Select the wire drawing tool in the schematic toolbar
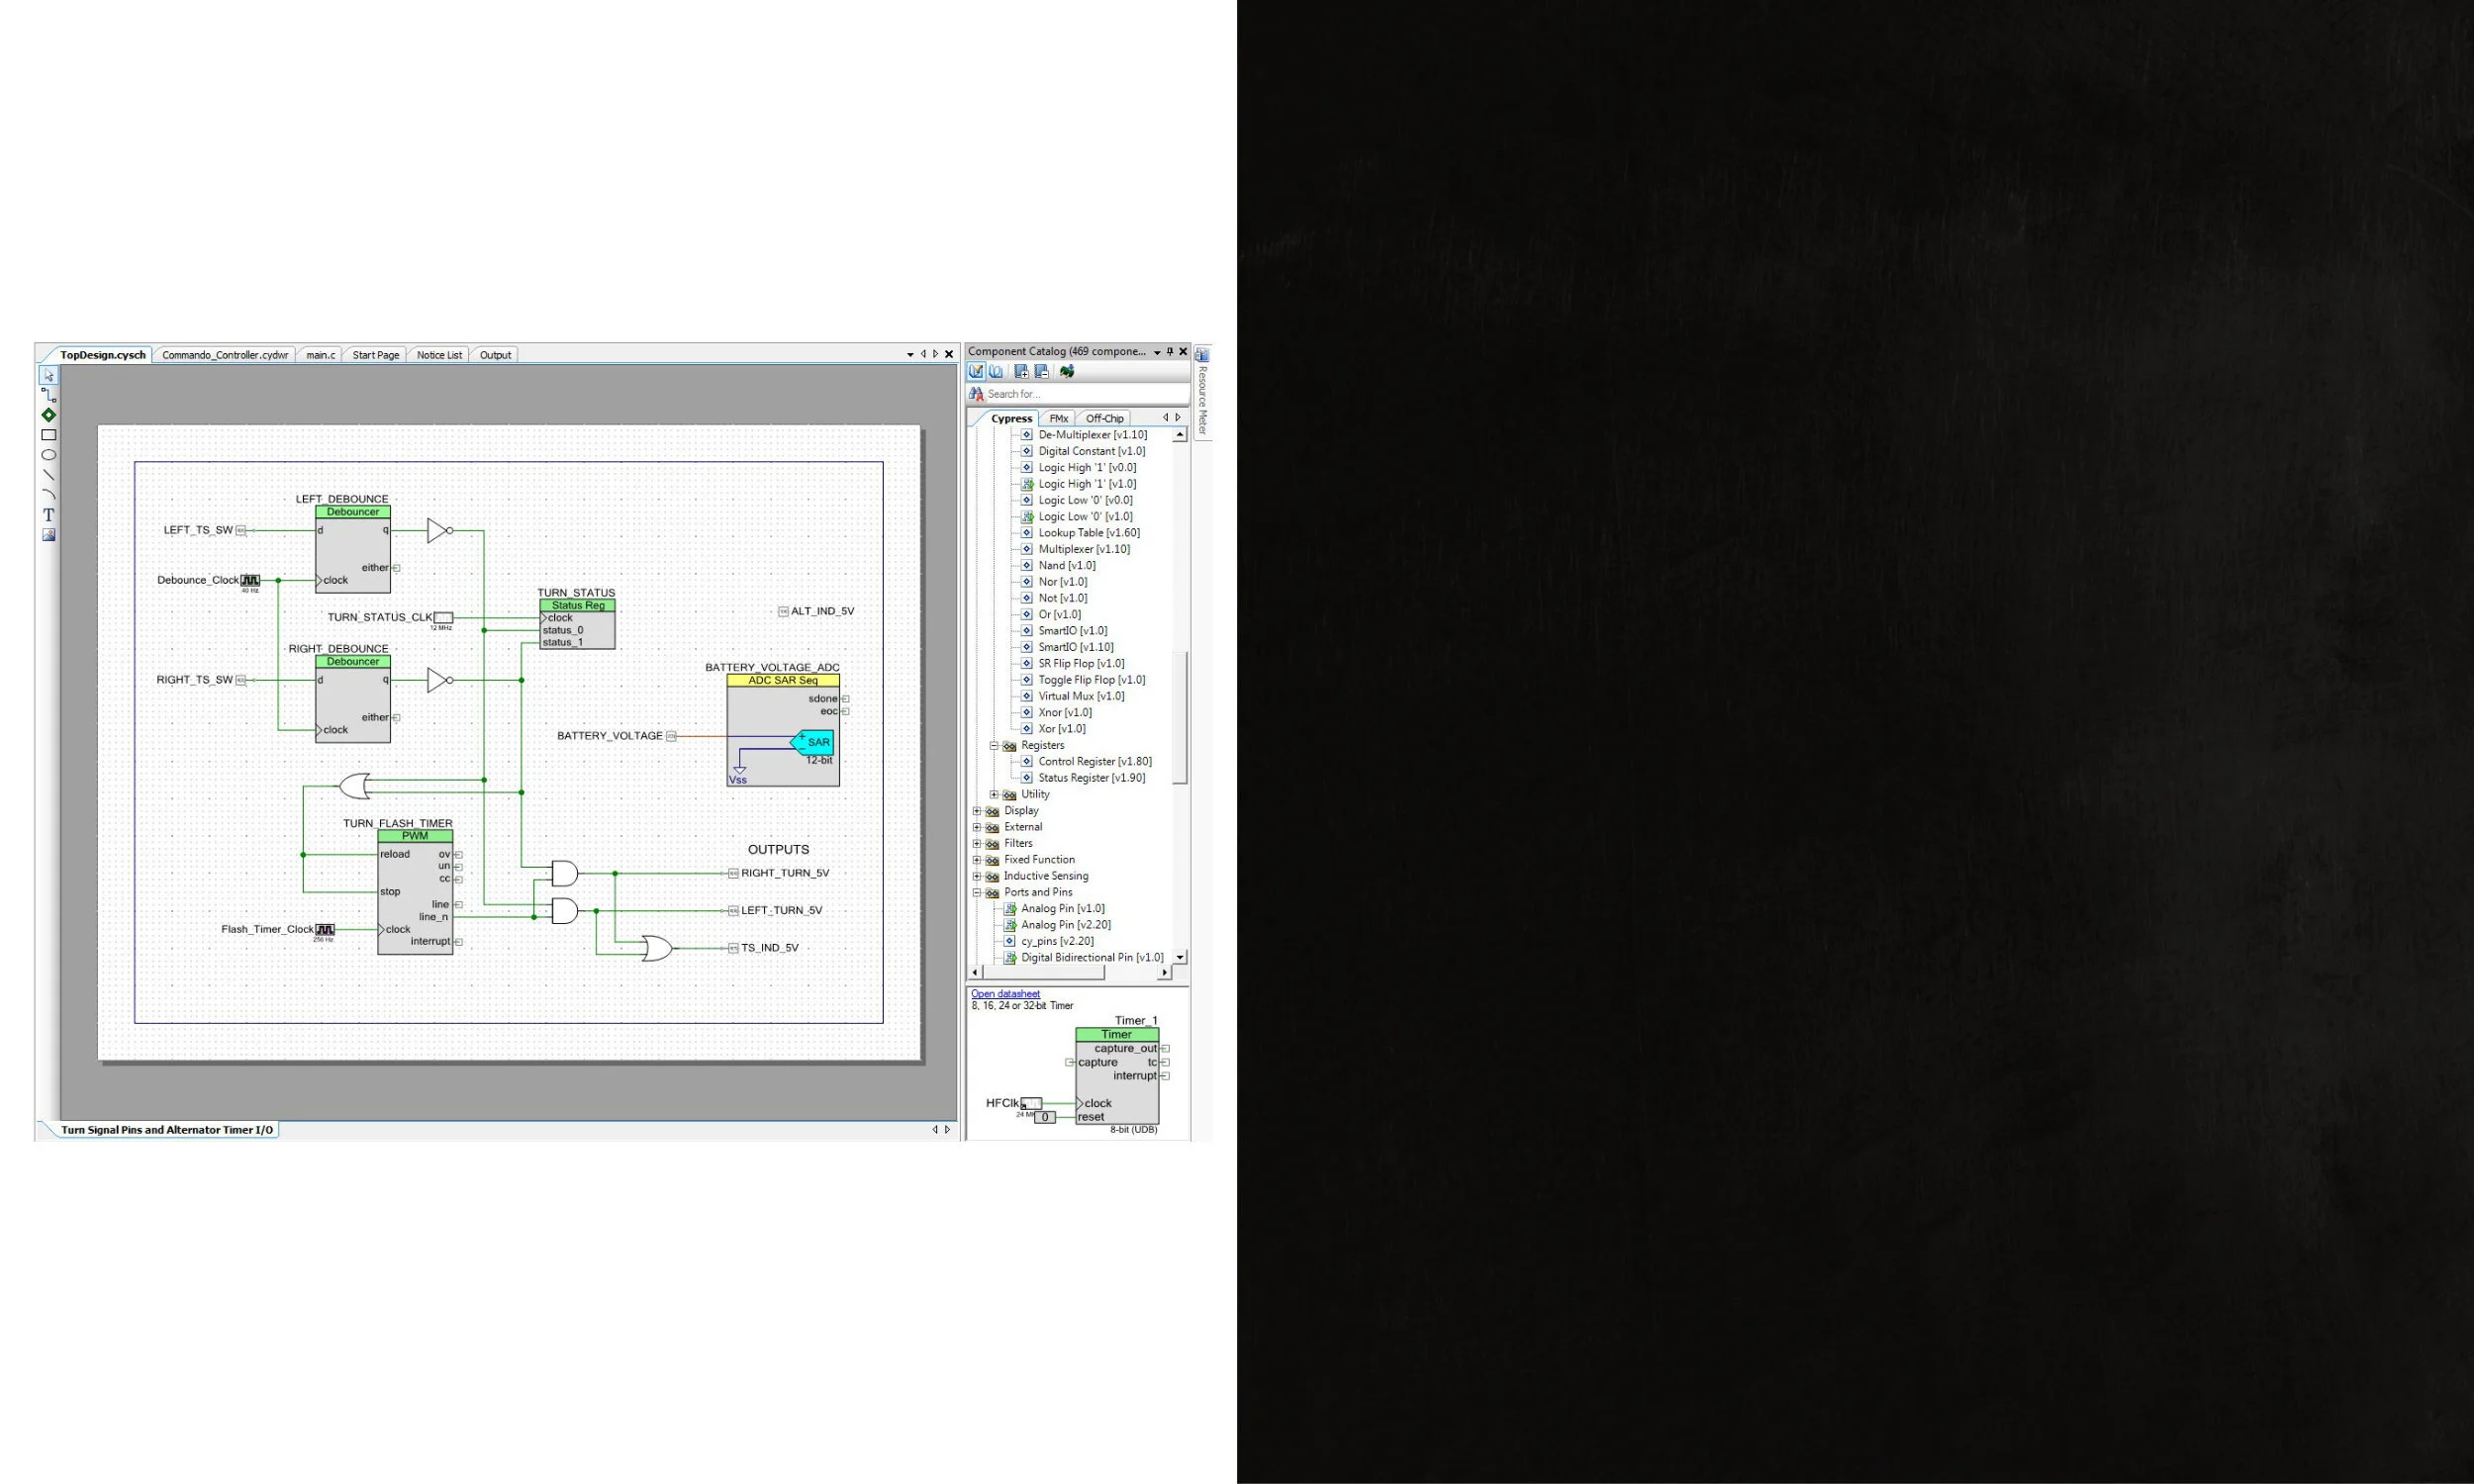This screenshot has height=1484, width=2474. pos(48,395)
